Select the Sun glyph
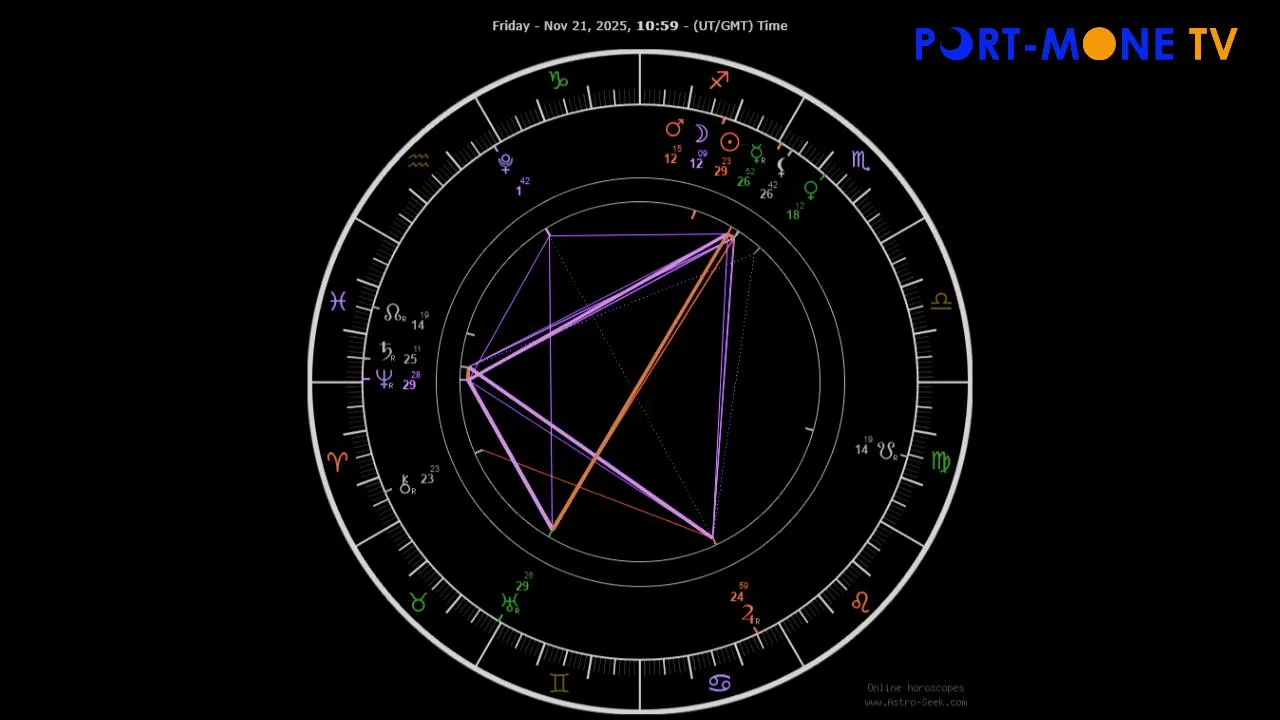1280x720 pixels. pos(730,142)
